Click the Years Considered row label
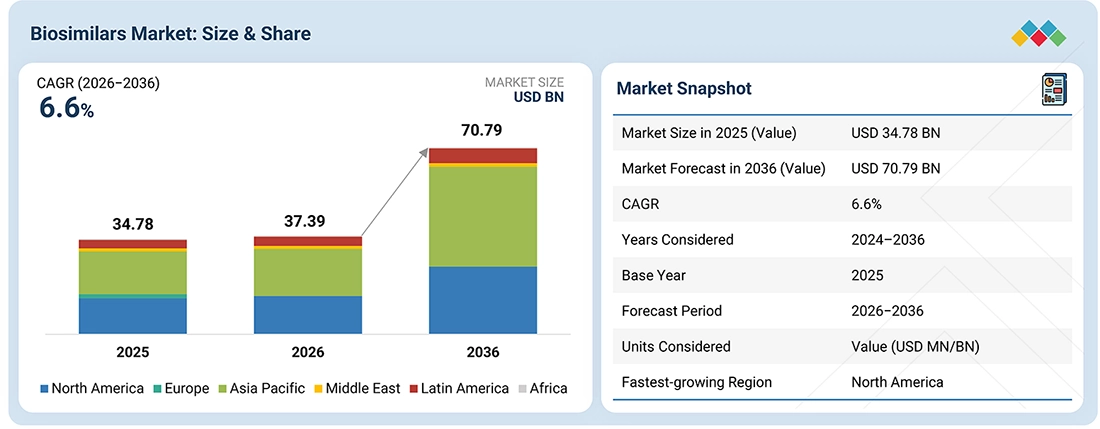Image resolution: width=1100 pixels, height=429 pixels. (x=678, y=240)
